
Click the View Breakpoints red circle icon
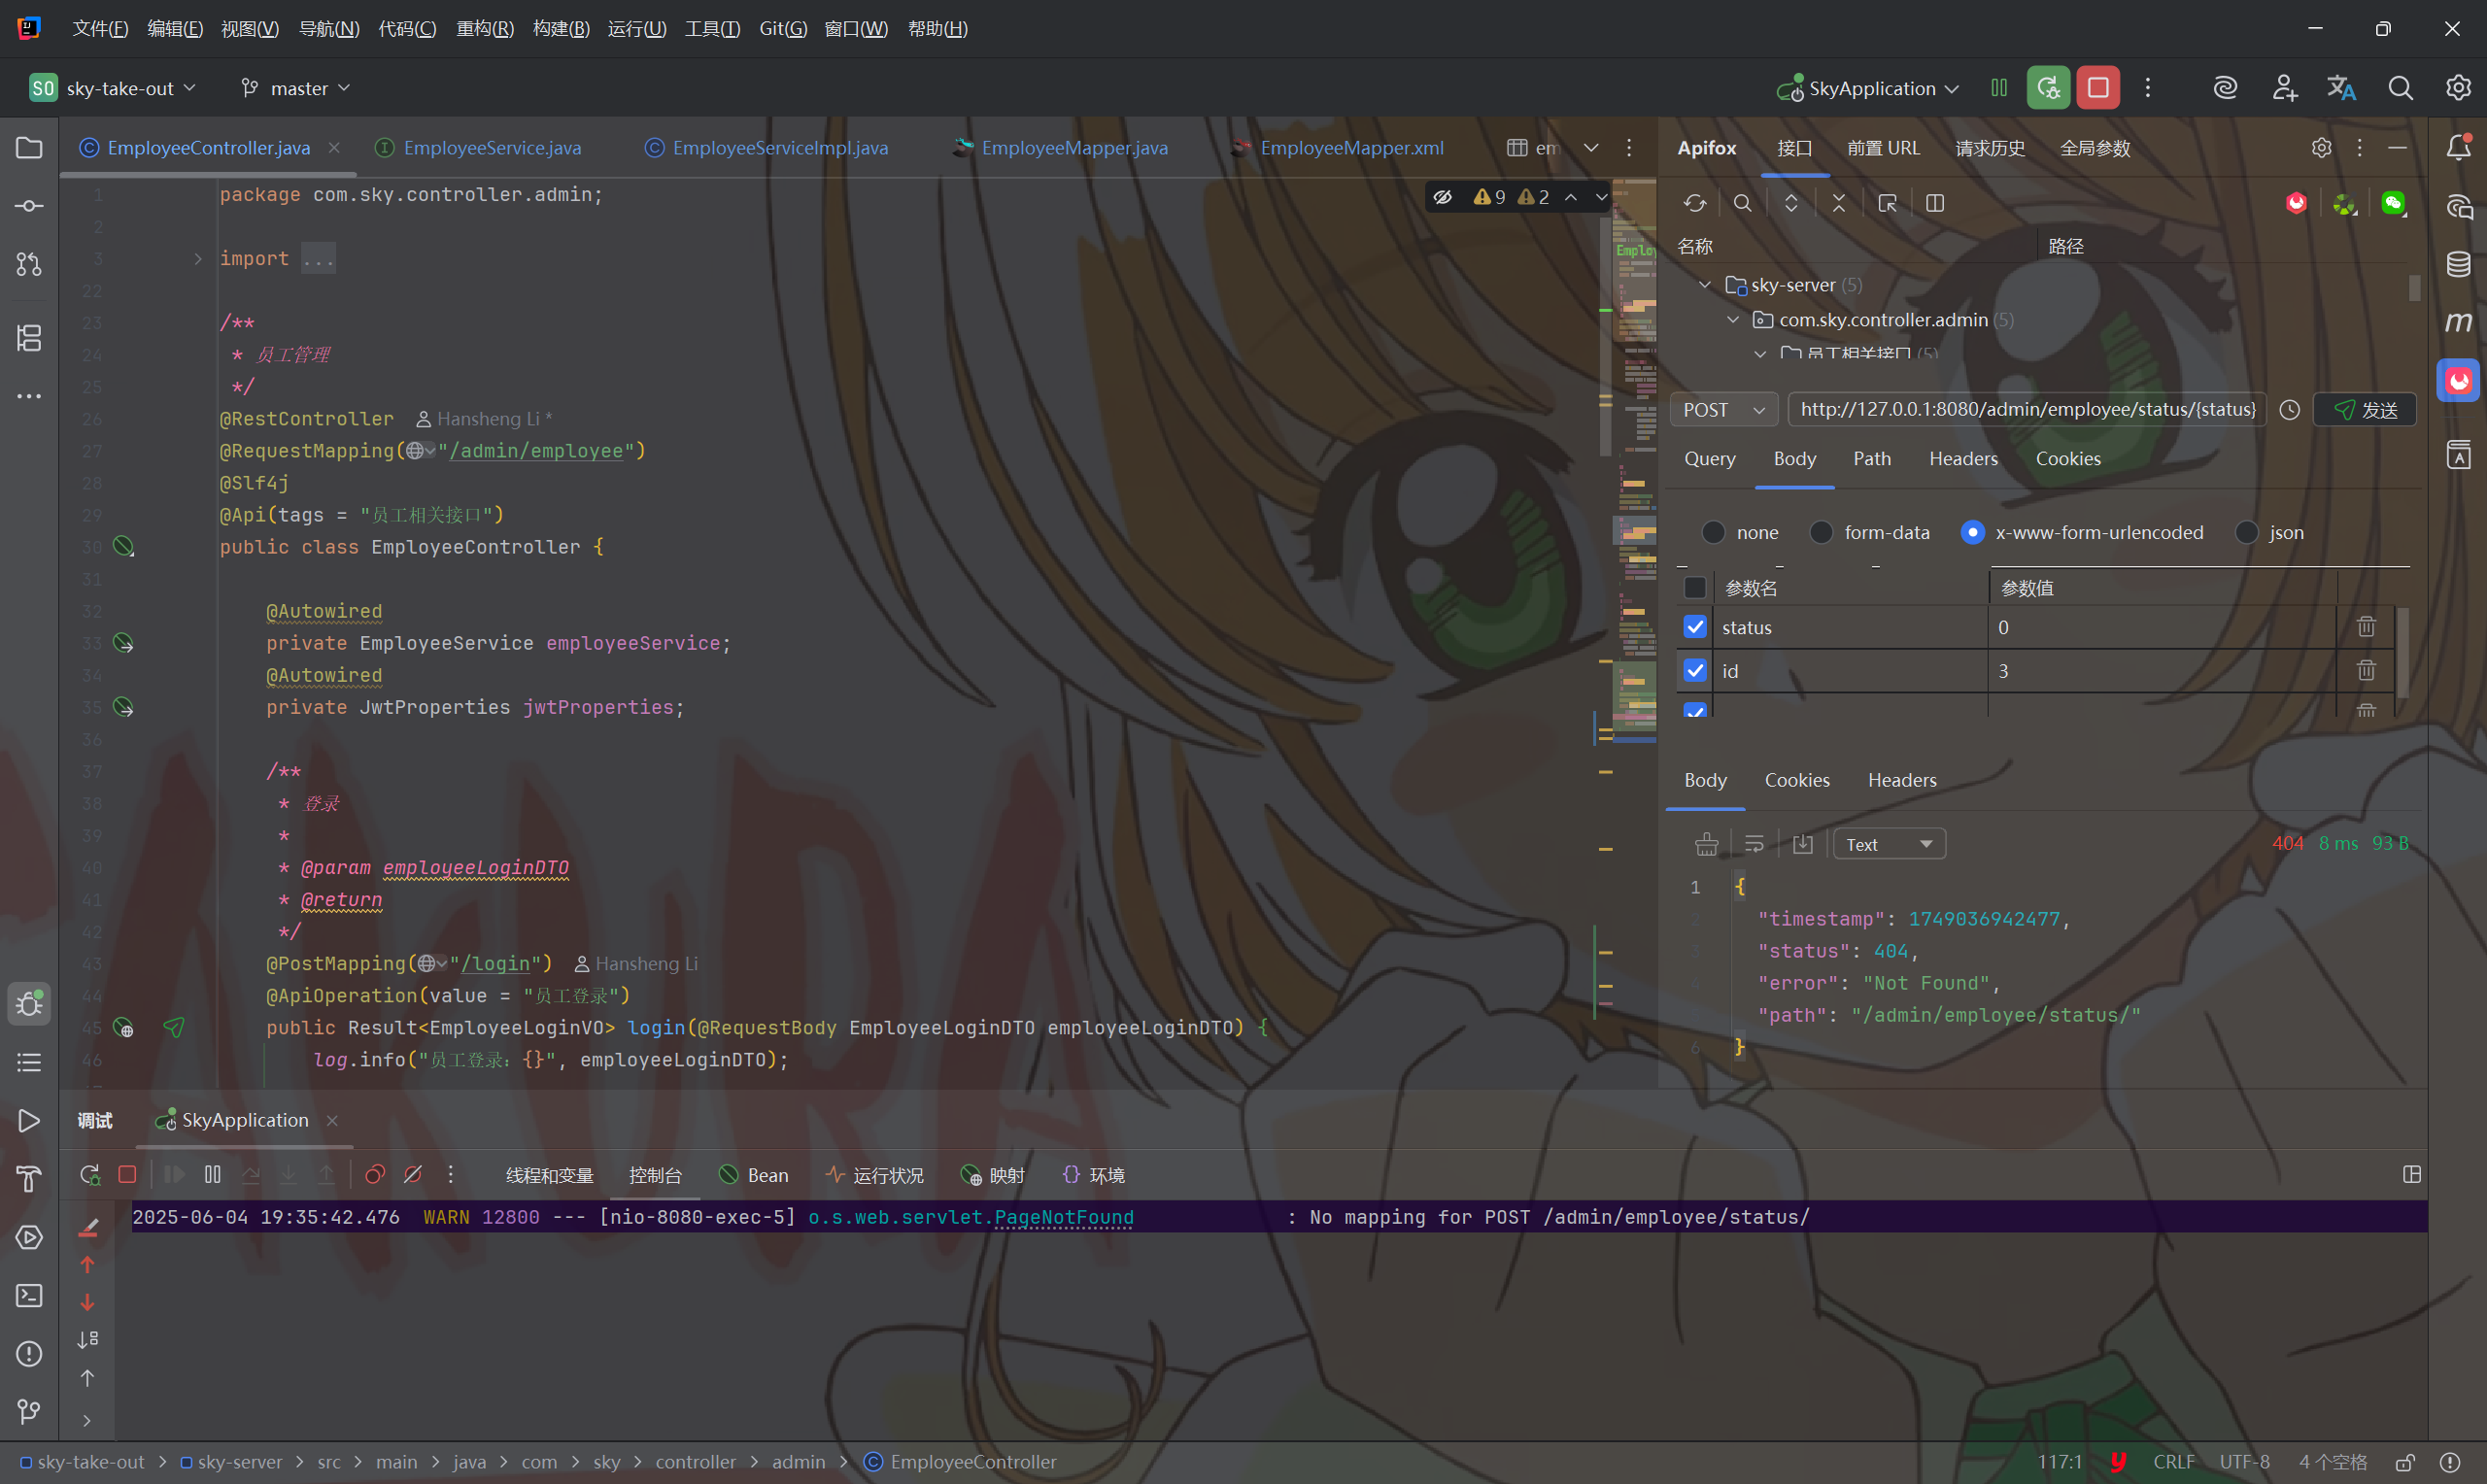click(375, 1175)
